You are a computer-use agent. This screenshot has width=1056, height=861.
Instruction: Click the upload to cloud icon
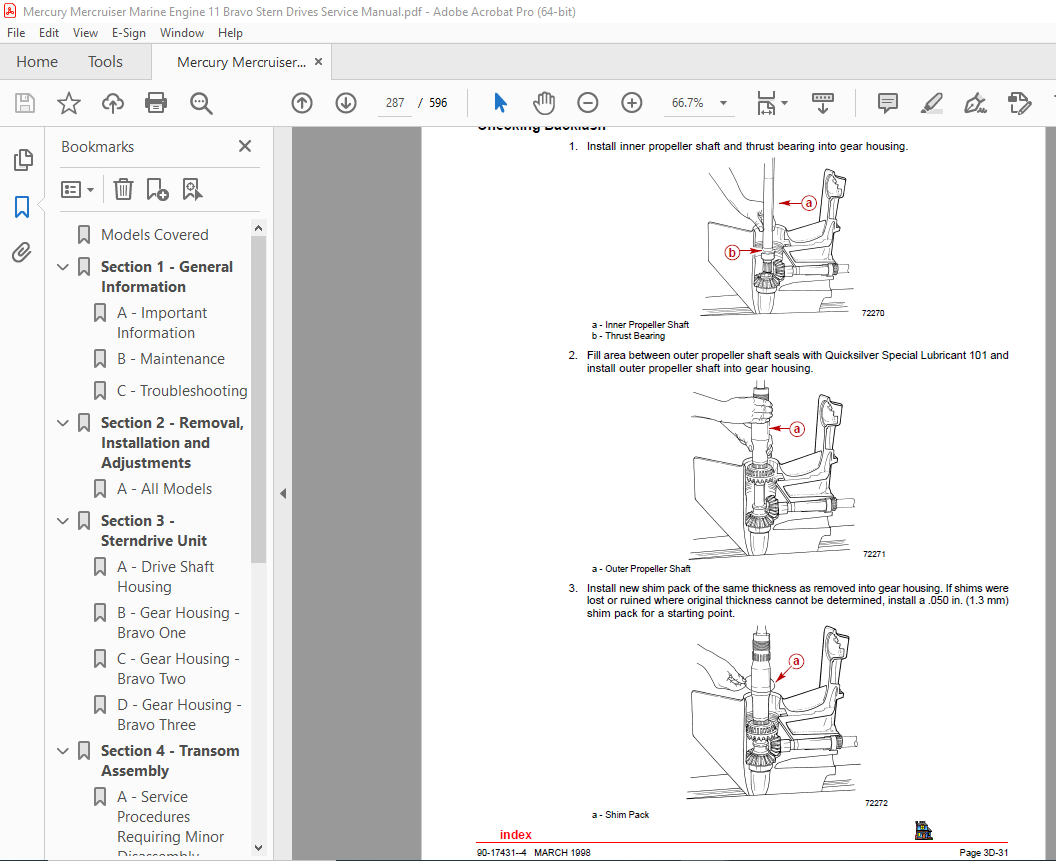coord(112,103)
